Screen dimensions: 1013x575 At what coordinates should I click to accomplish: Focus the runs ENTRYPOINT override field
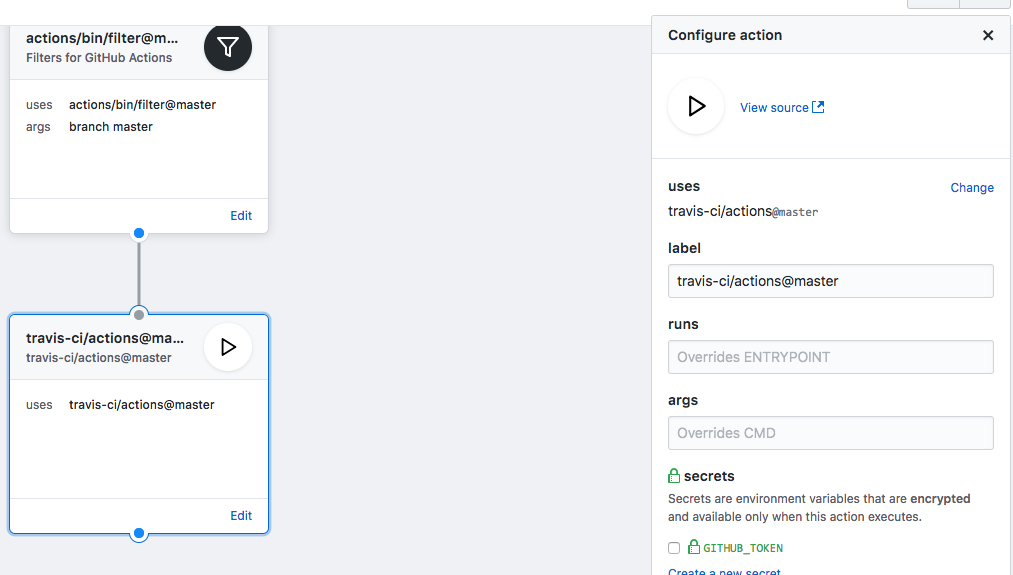click(830, 357)
